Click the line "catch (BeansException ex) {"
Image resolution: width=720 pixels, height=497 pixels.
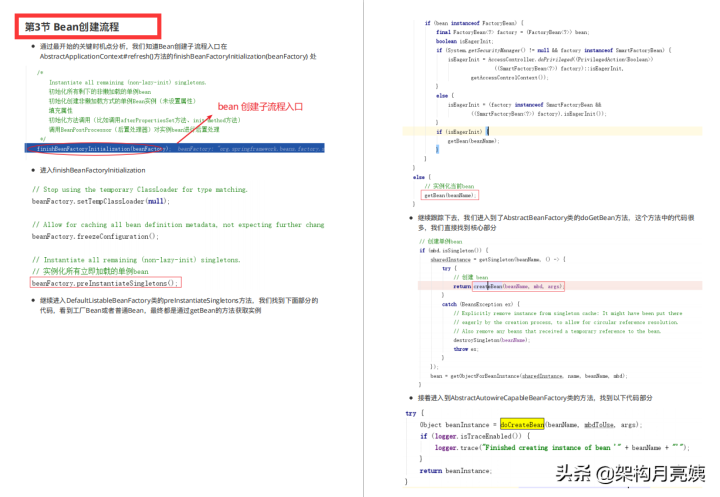(481, 304)
